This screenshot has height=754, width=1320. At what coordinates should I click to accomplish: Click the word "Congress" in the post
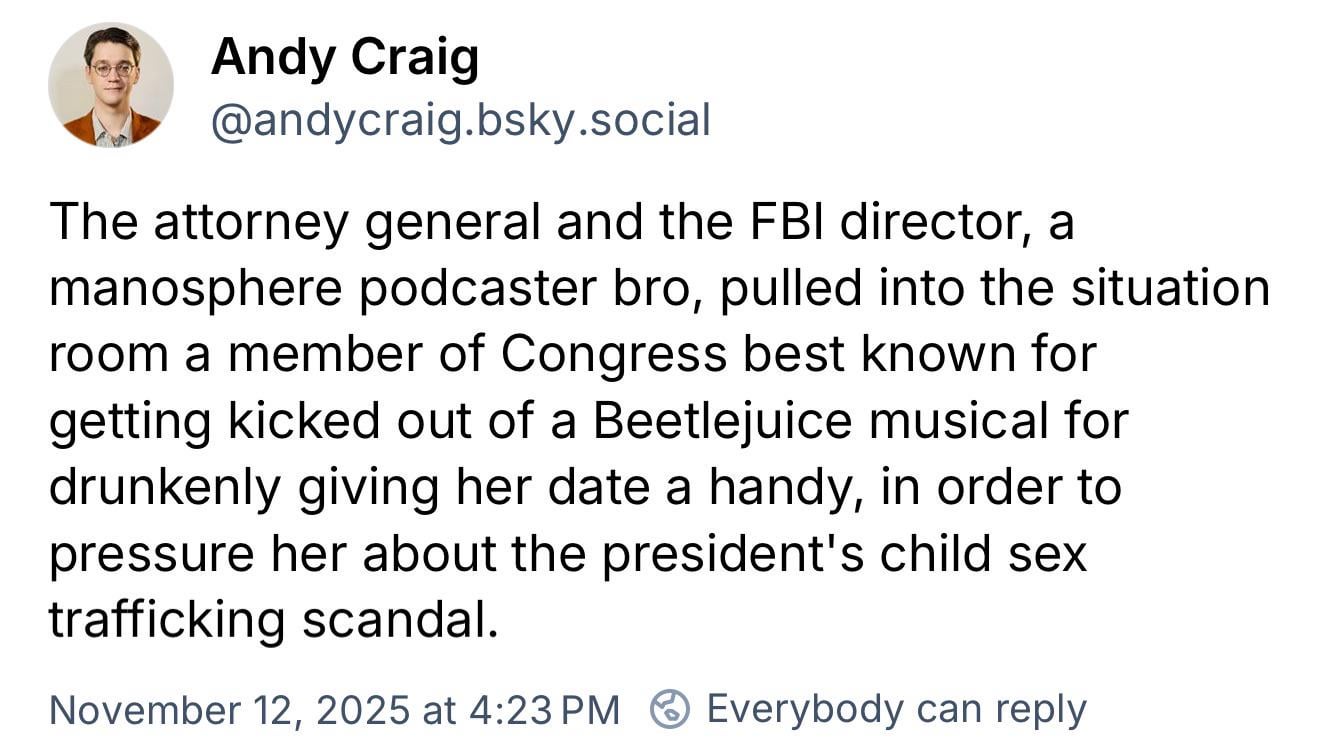coord(613,355)
